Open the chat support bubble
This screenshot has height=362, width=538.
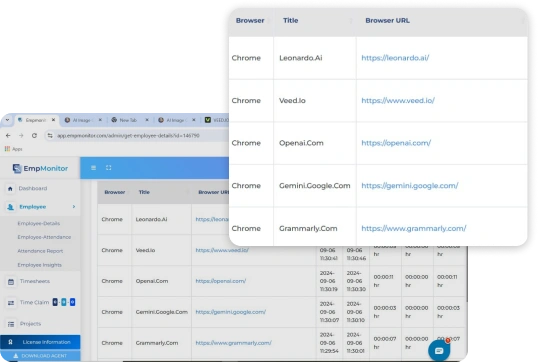tap(439, 350)
